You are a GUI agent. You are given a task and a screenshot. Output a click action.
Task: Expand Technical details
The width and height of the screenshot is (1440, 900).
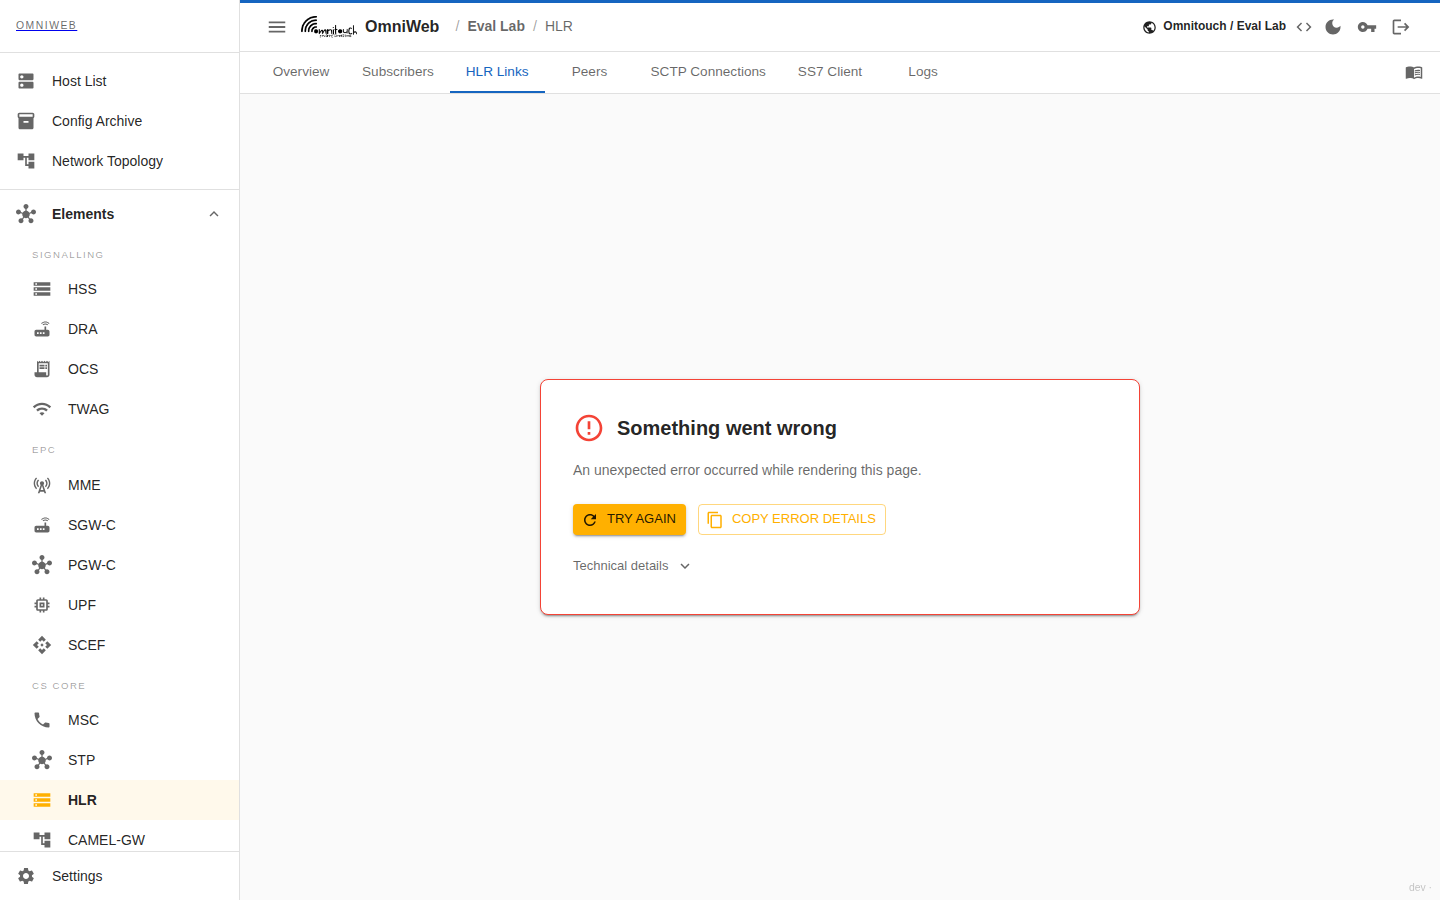(x=632, y=566)
